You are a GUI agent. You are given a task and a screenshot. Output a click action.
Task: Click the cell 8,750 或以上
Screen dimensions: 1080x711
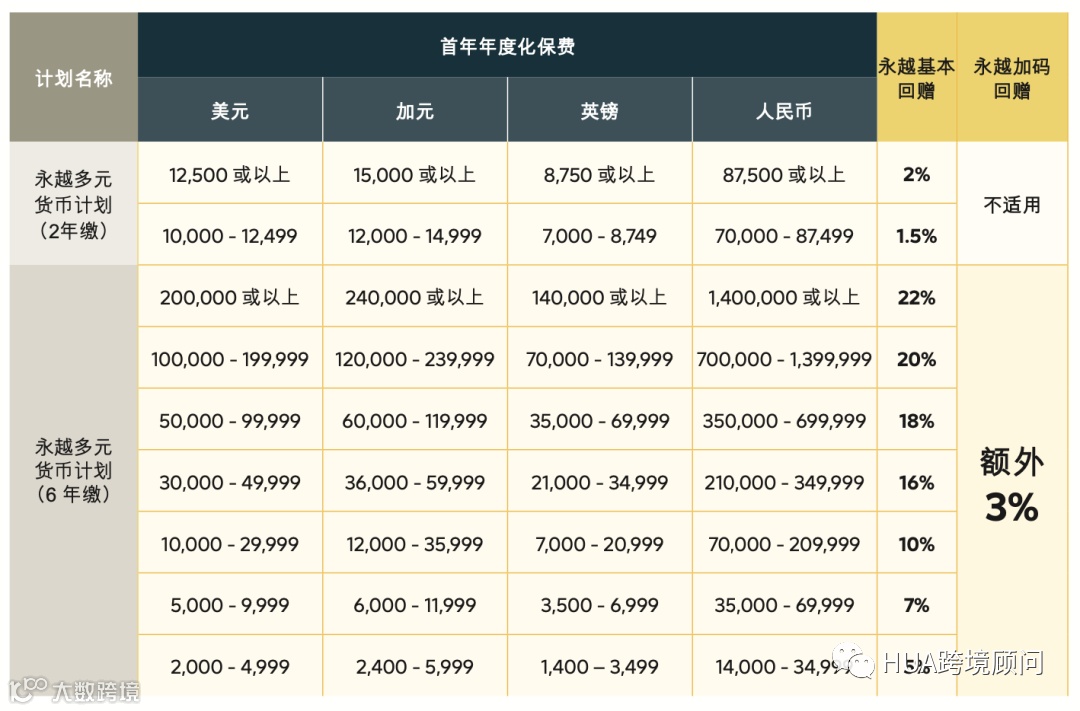pos(599,174)
